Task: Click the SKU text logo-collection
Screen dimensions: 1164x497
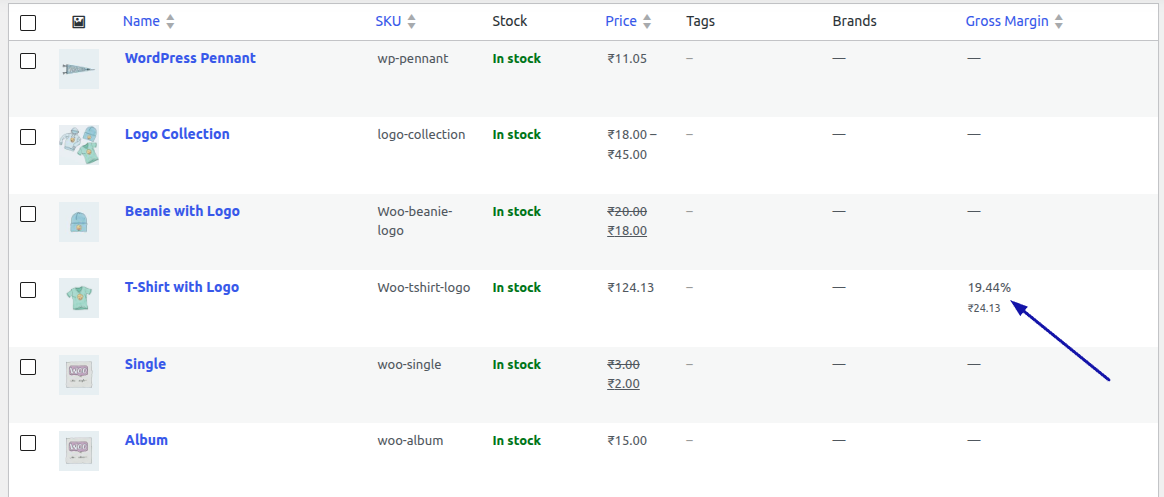Action: pos(421,134)
